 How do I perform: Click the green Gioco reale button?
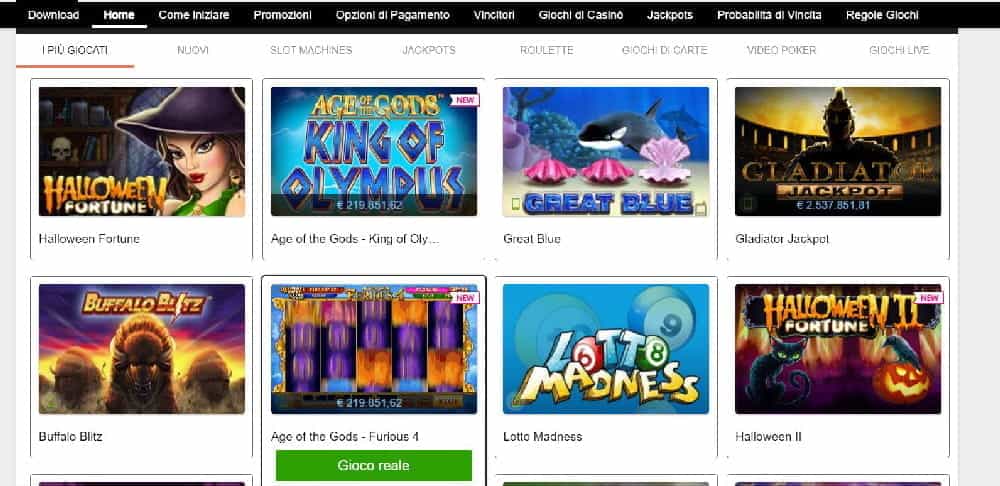374,466
